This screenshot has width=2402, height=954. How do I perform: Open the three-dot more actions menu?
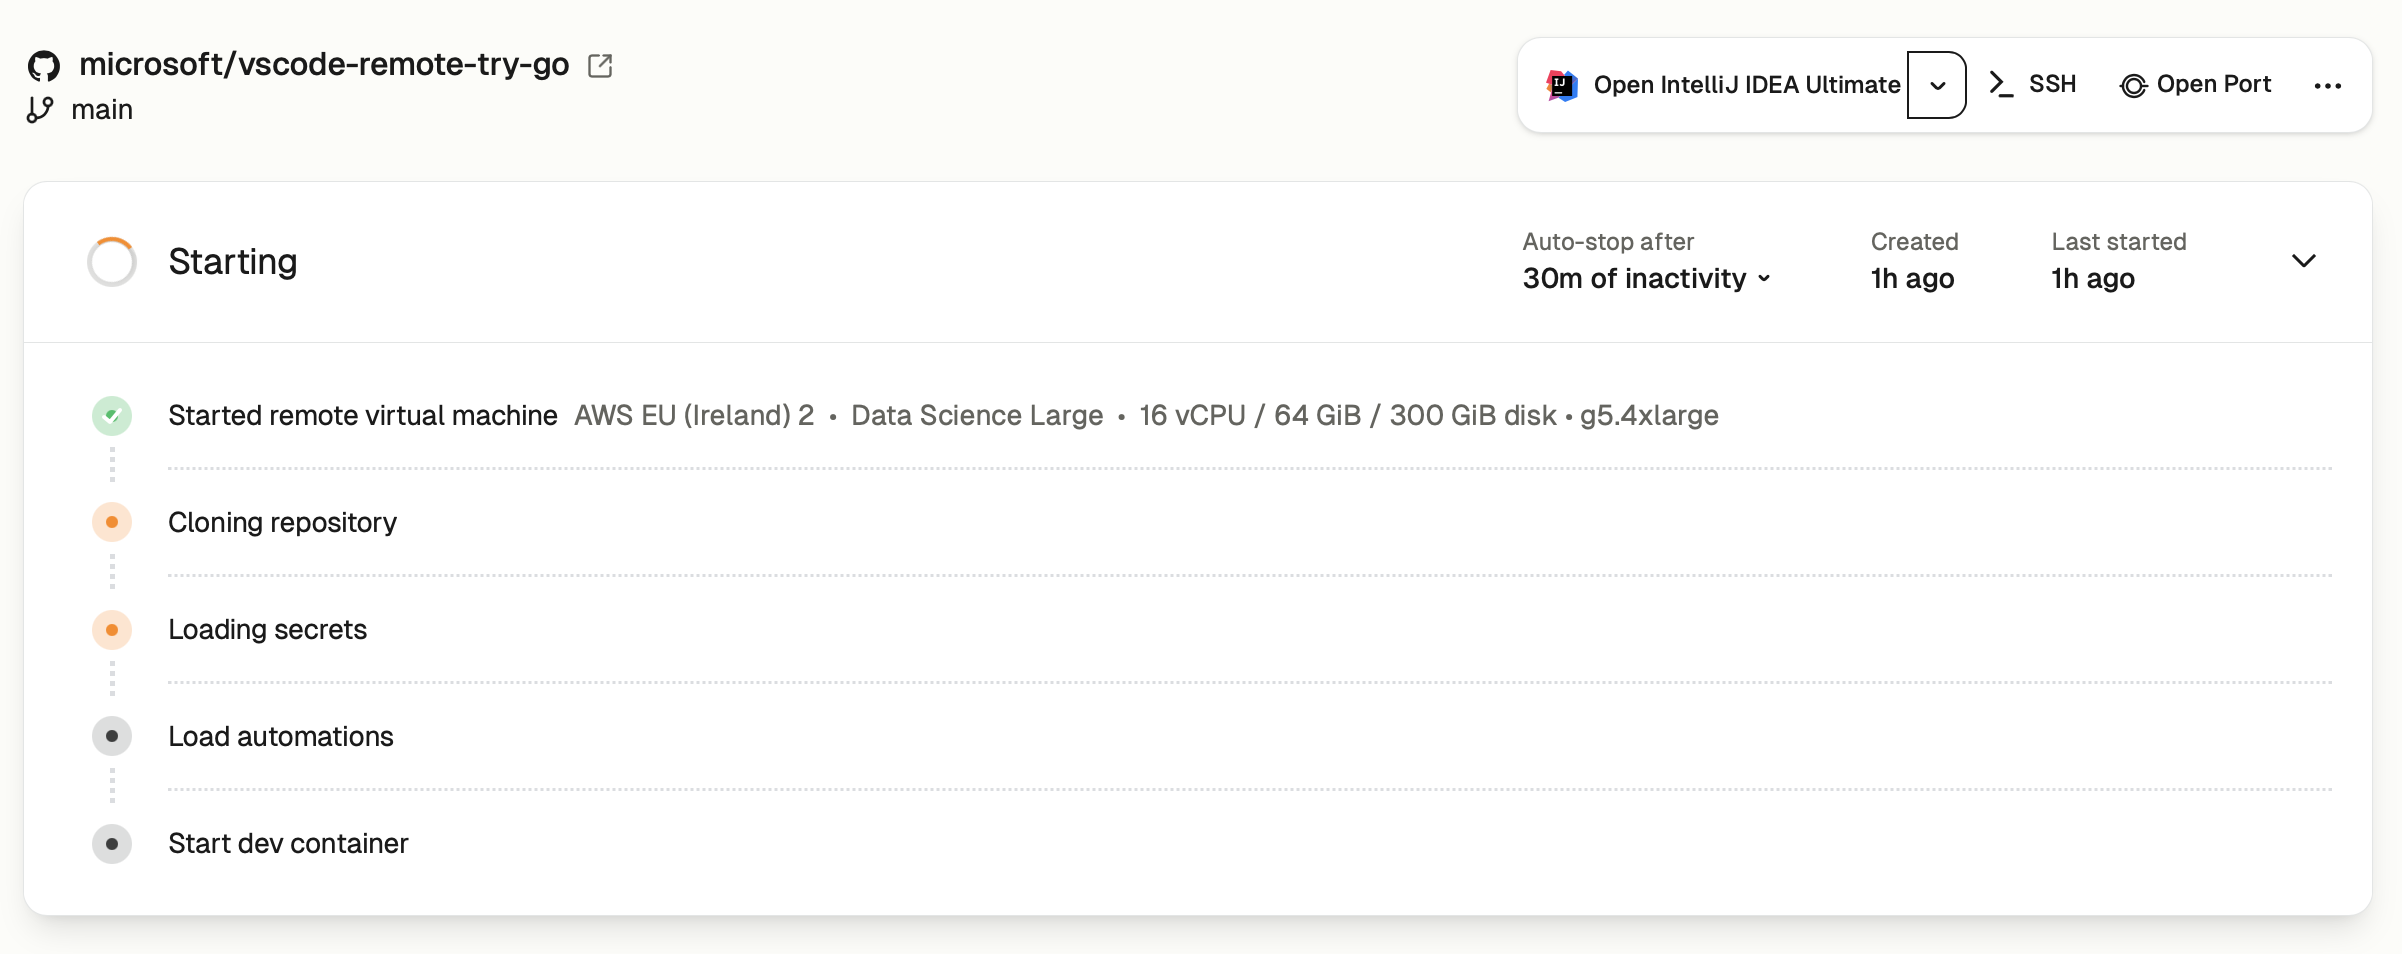tap(2328, 86)
